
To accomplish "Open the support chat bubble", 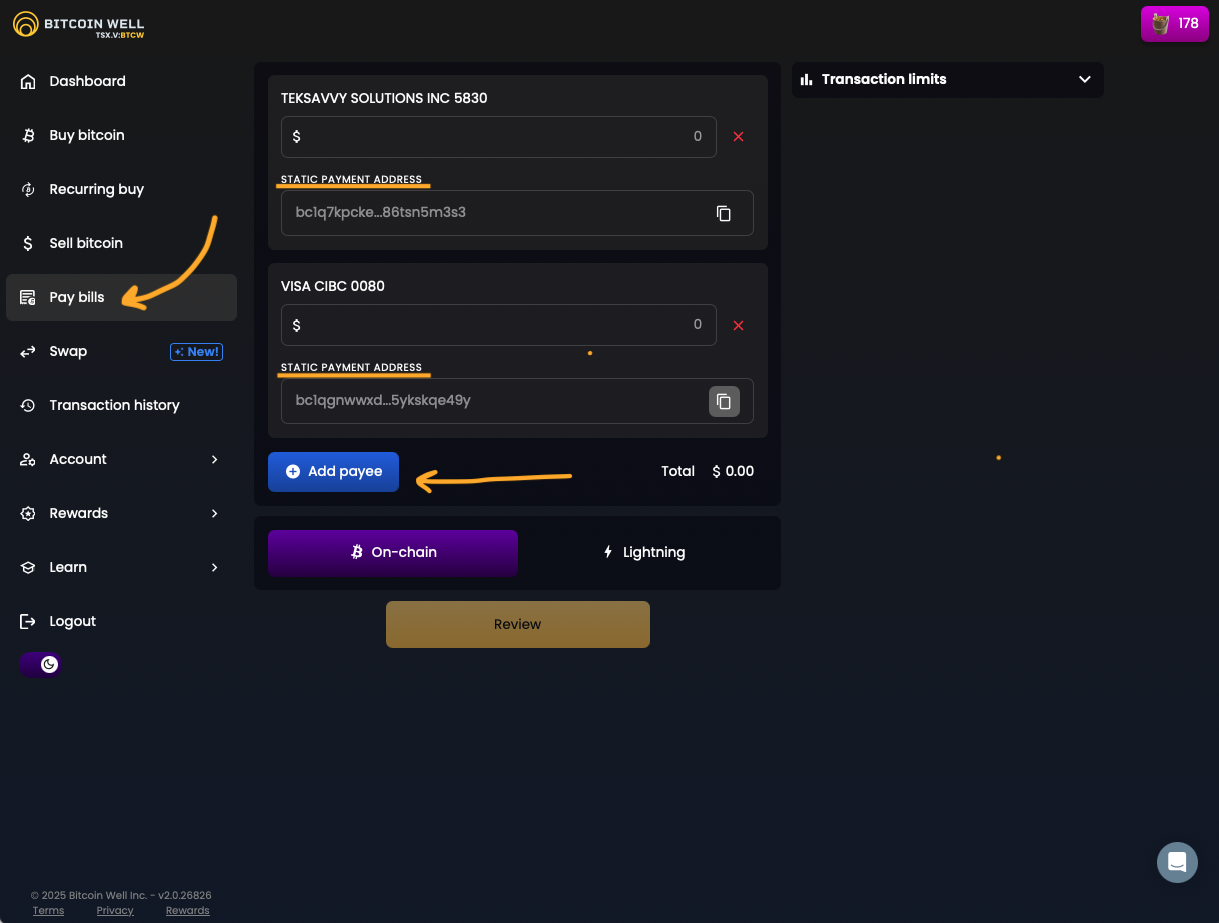I will [x=1177, y=862].
